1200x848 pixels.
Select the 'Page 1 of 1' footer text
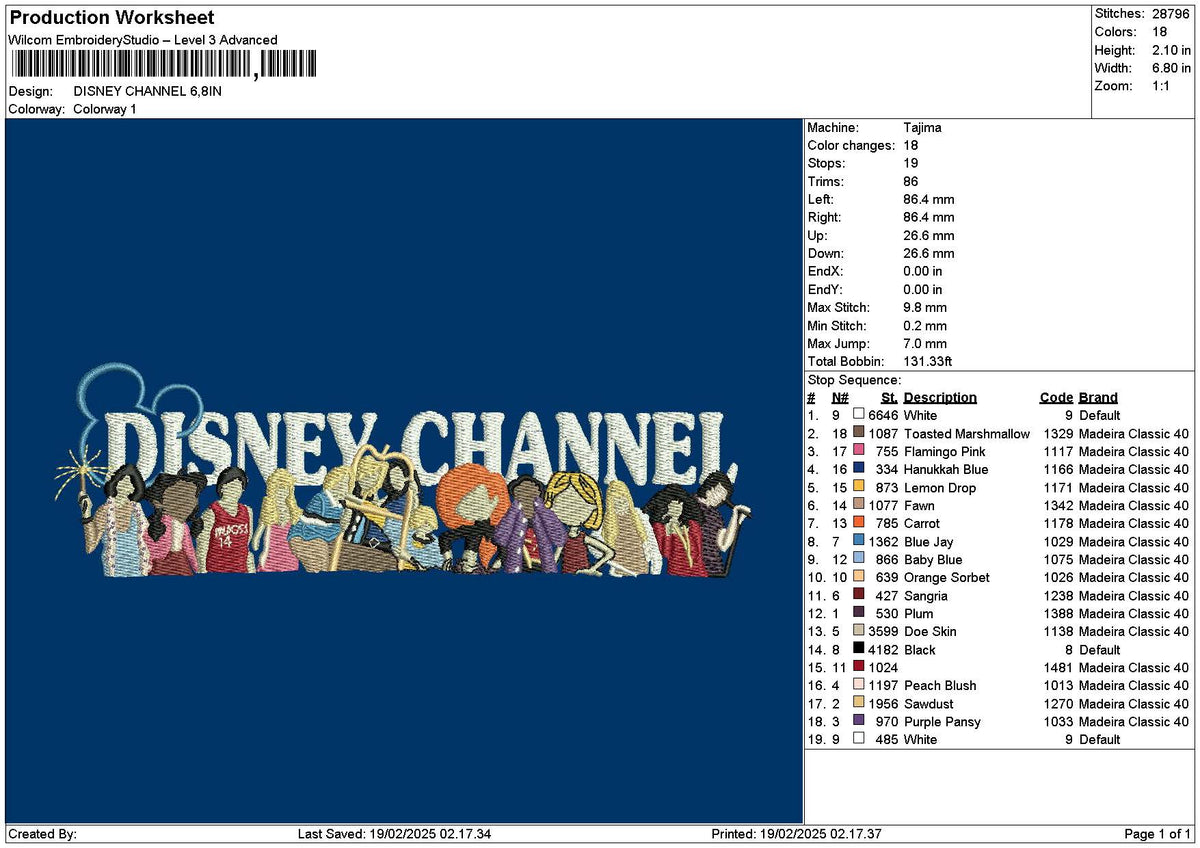click(x=1157, y=834)
